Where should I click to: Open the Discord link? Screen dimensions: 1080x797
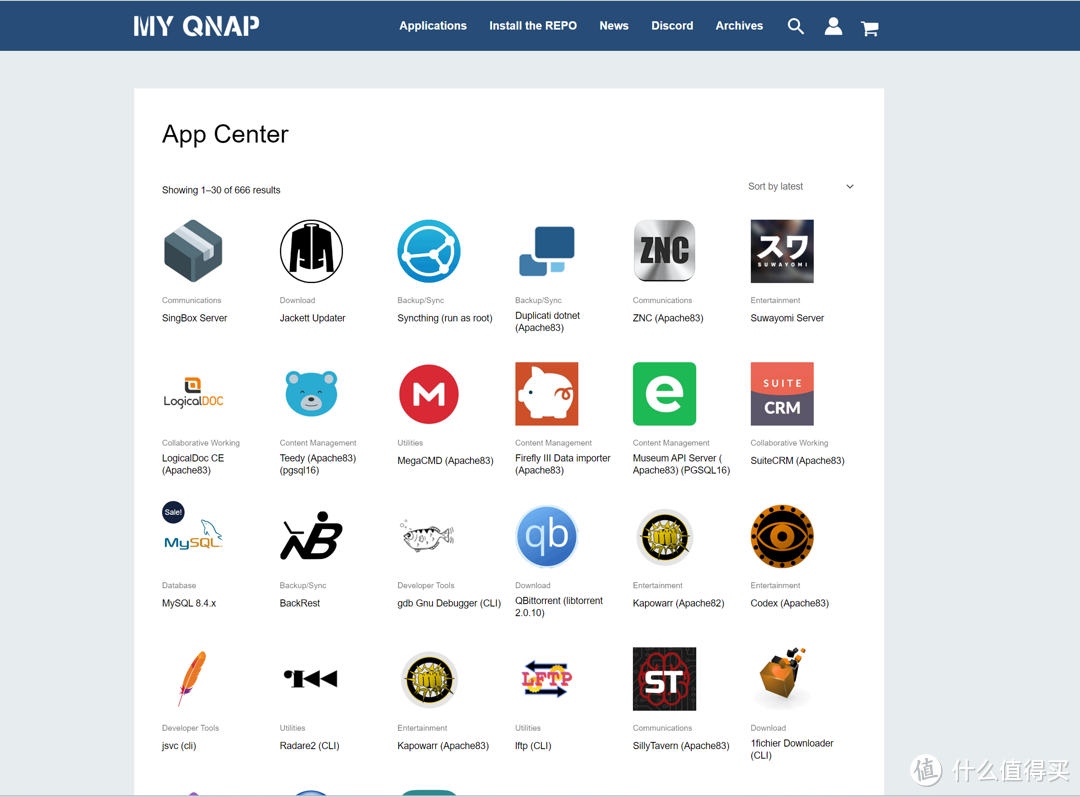point(672,25)
